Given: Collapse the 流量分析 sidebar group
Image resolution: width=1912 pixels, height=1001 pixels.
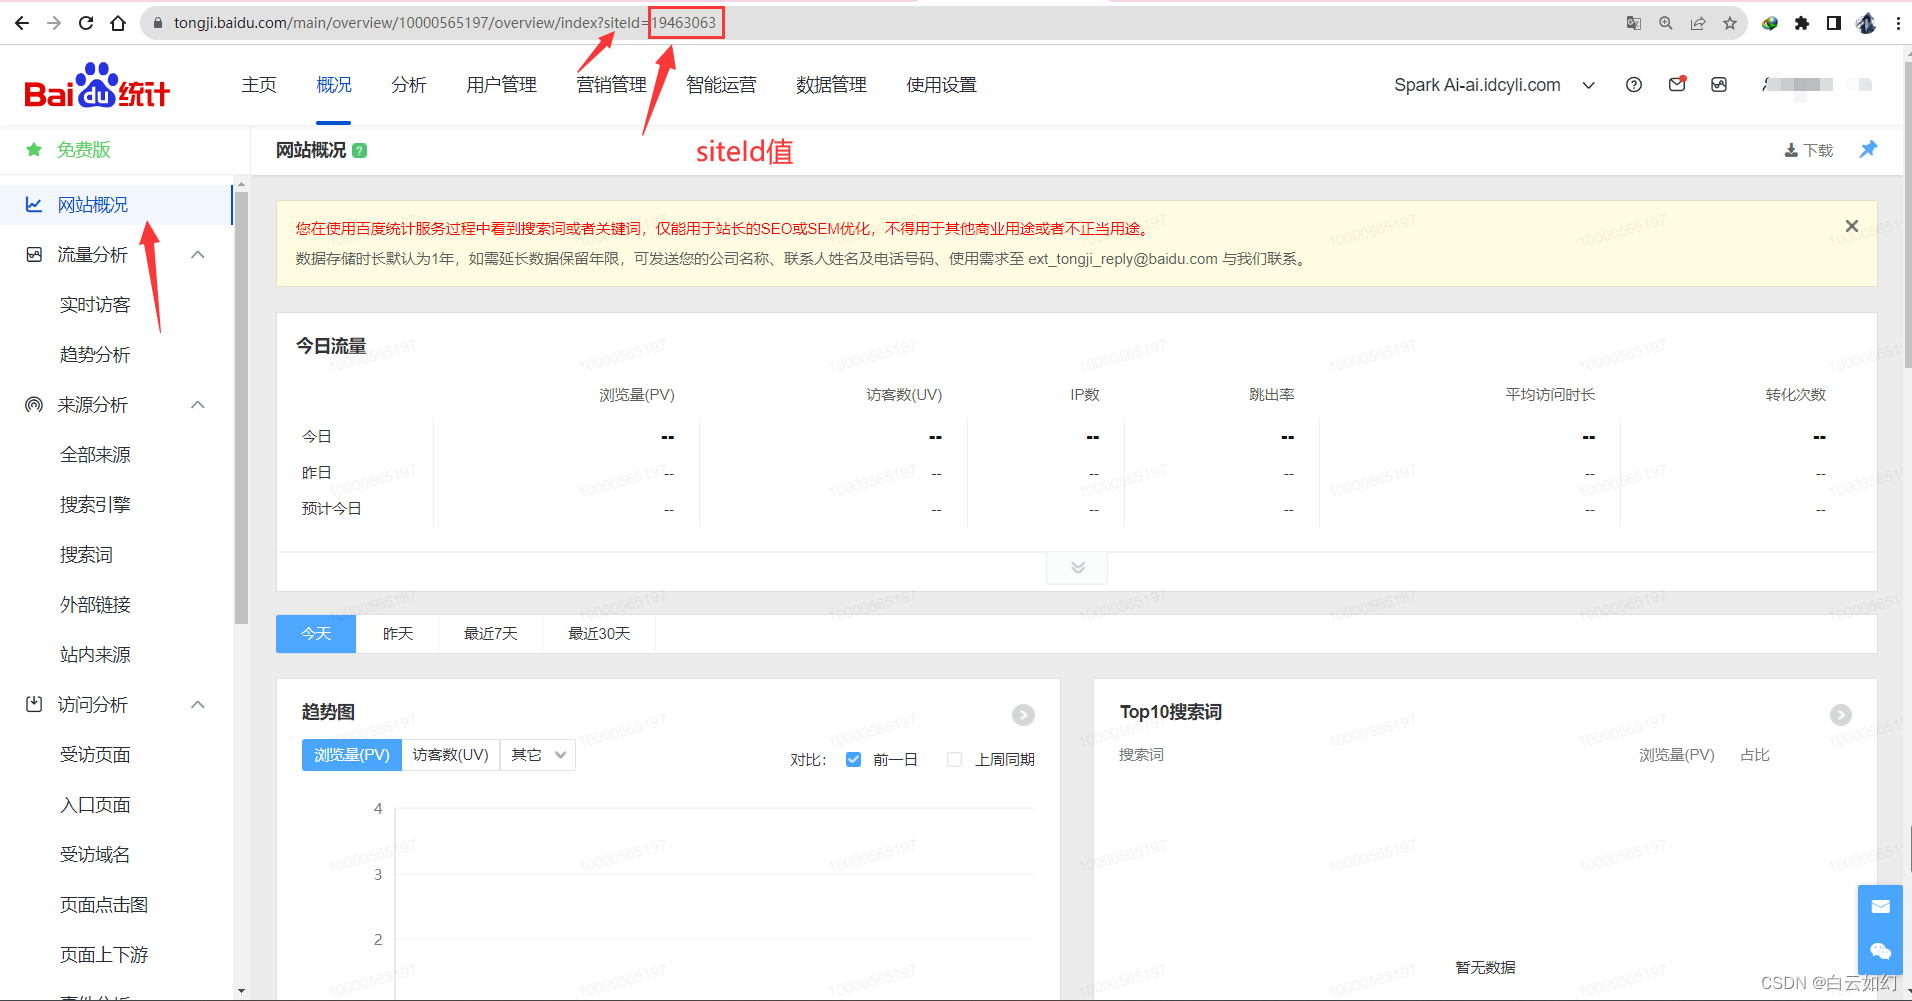Looking at the screenshot, I should 198,255.
